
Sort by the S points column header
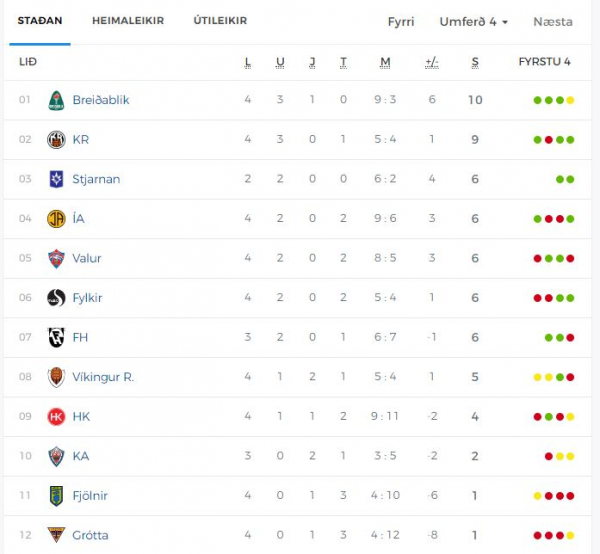click(475, 62)
